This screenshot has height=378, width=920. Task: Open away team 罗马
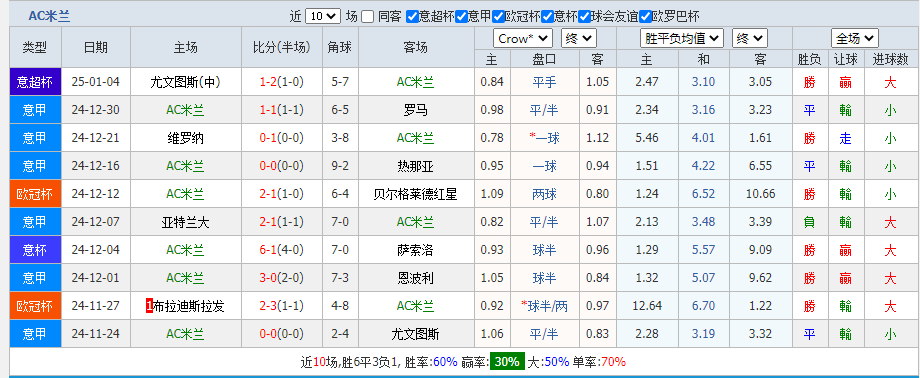pos(415,110)
